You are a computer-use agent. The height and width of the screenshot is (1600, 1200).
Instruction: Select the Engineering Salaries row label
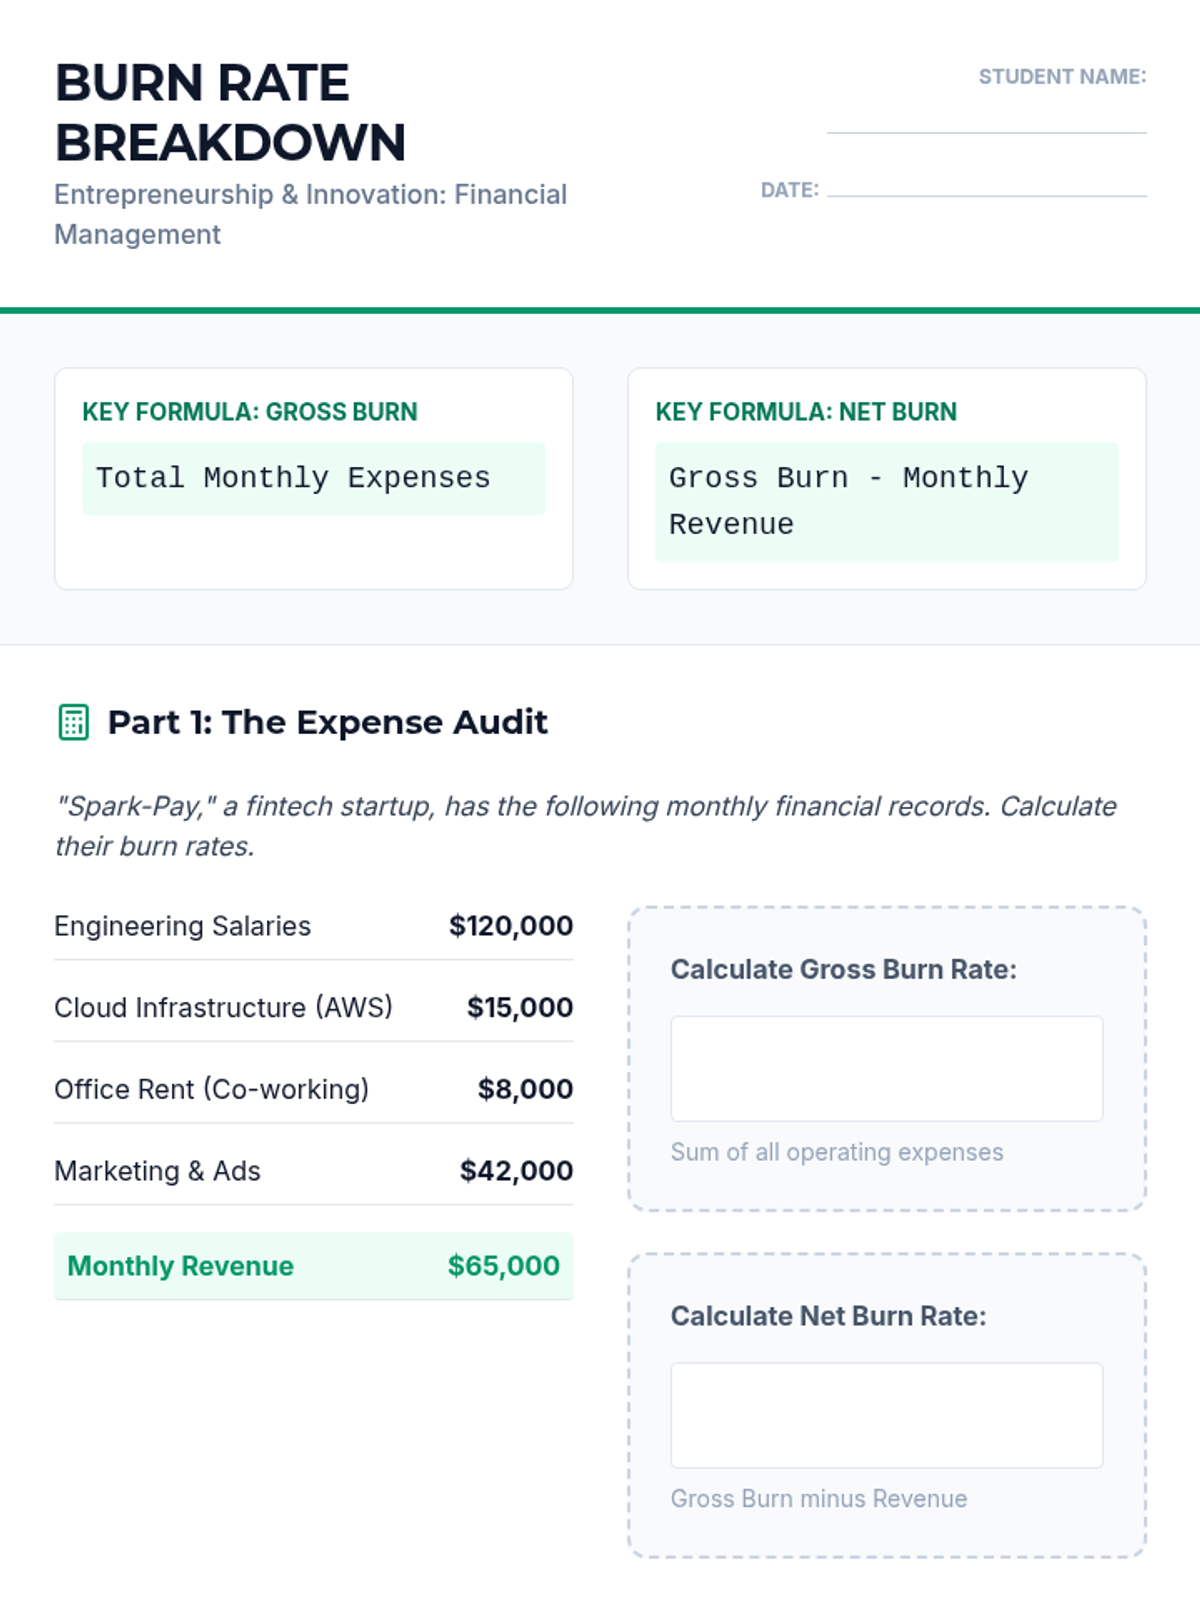(x=182, y=926)
